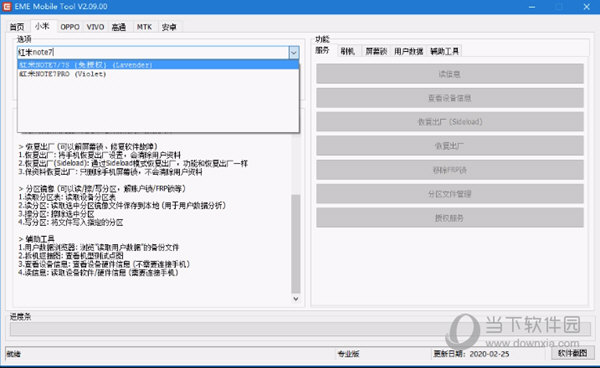Click the '1.用户数据浏览器' description line
The image size is (600, 368).
(x=98, y=248)
